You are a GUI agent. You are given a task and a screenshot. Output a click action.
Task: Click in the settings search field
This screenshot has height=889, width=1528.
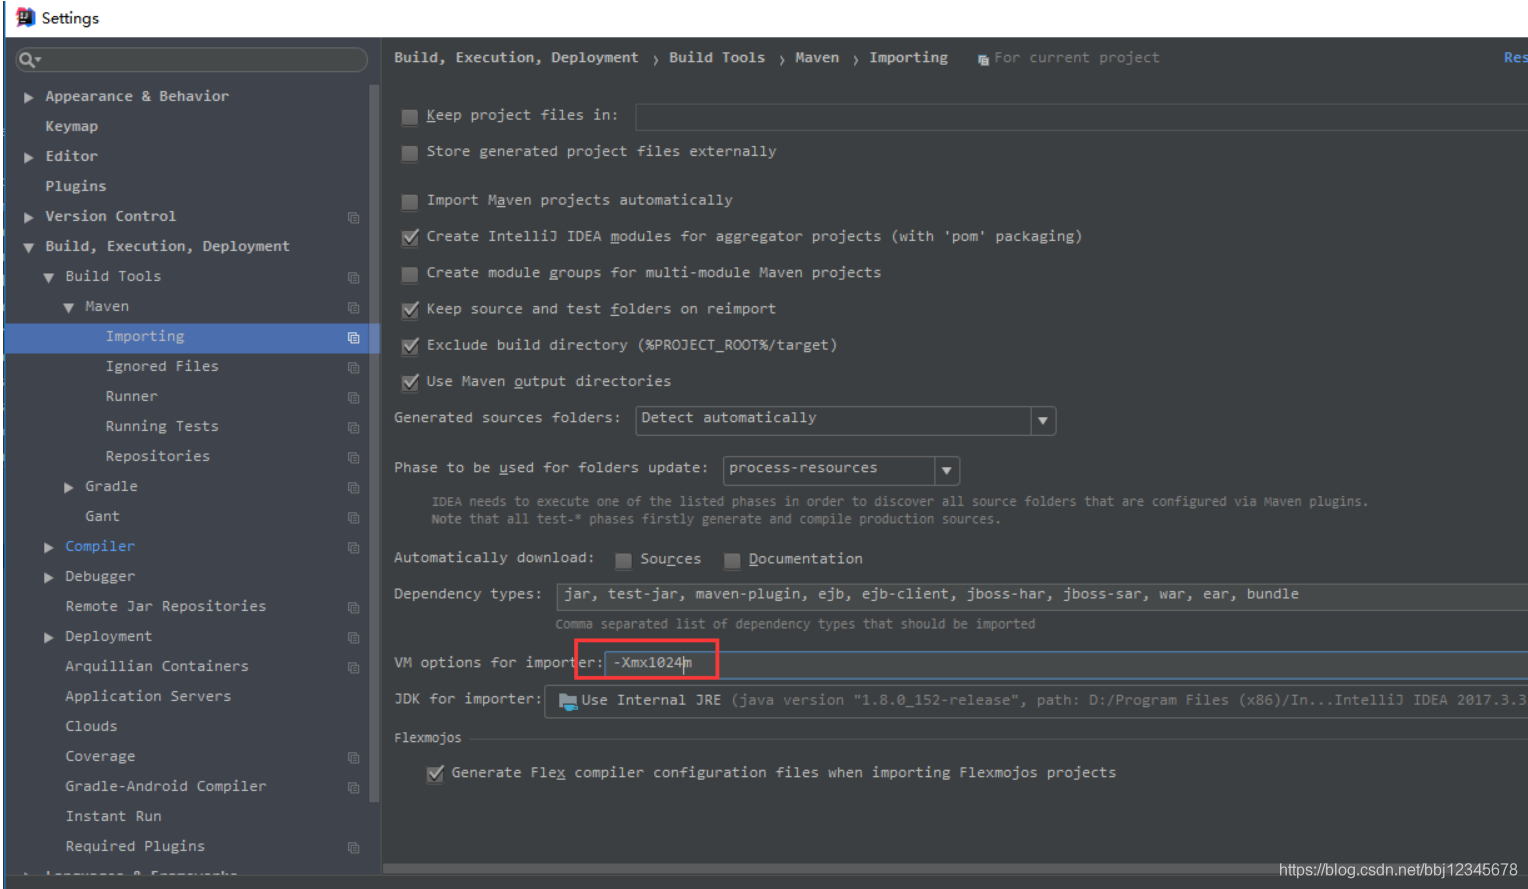pos(192,60)
